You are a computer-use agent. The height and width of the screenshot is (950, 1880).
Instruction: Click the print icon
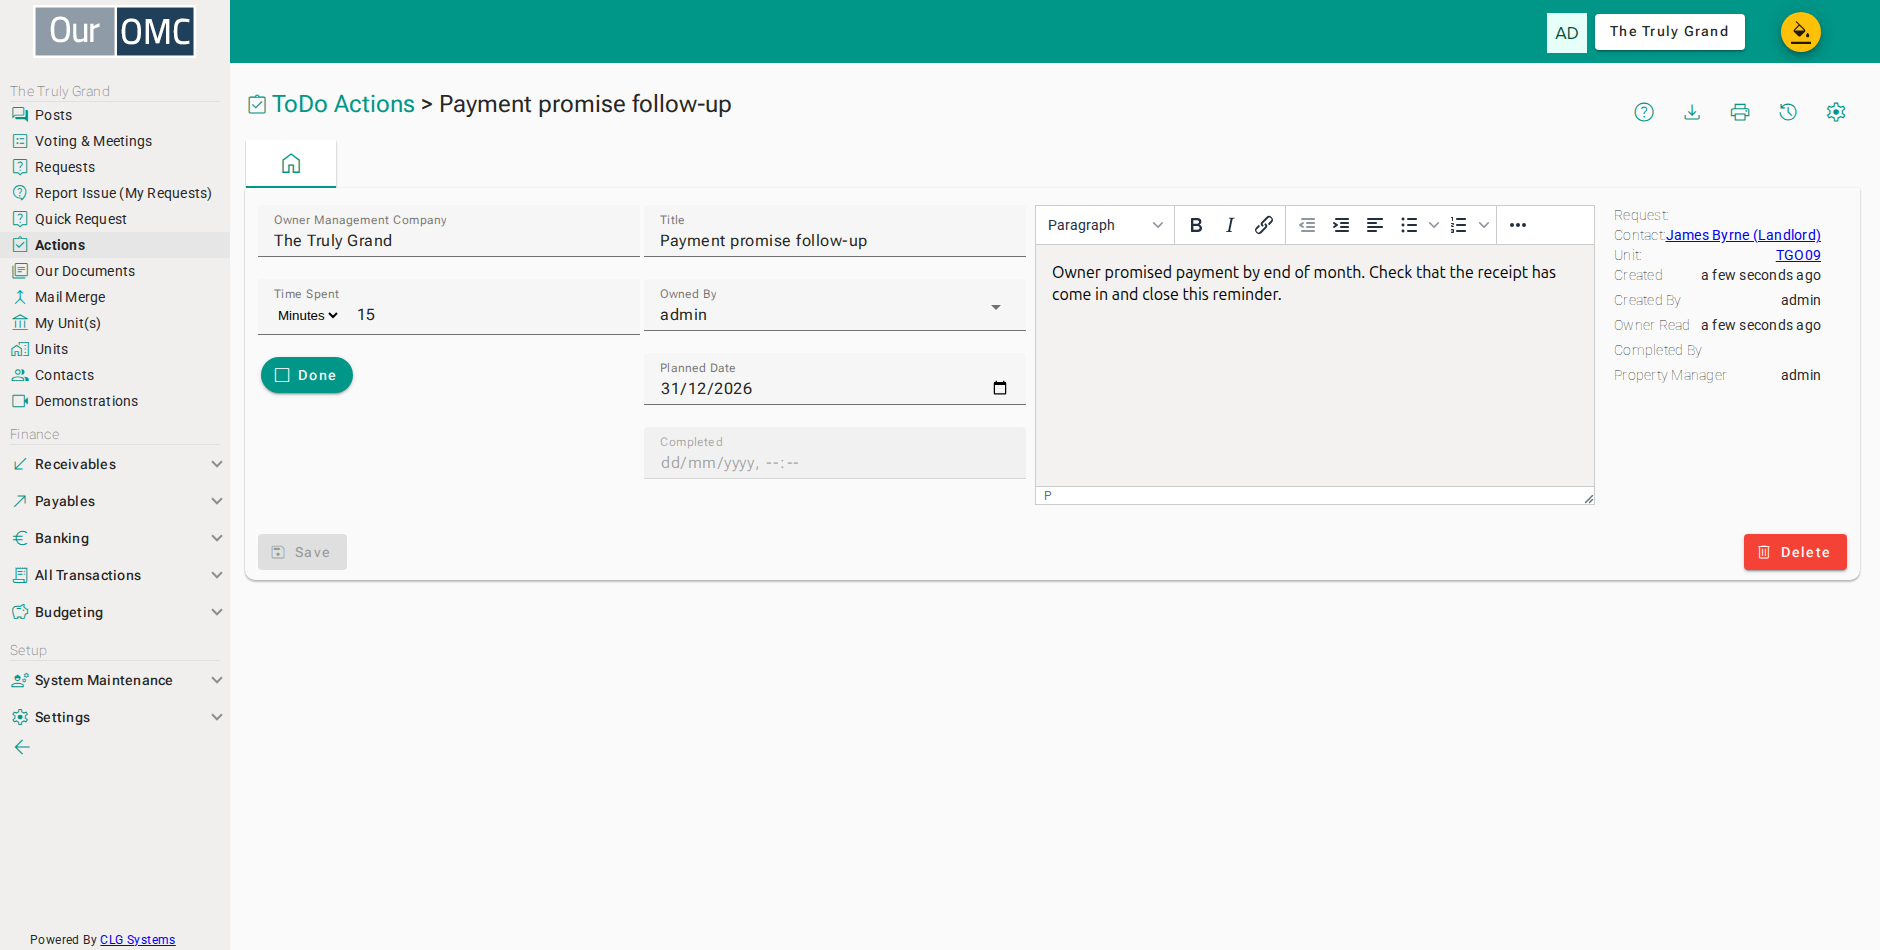click(1740, 112)
